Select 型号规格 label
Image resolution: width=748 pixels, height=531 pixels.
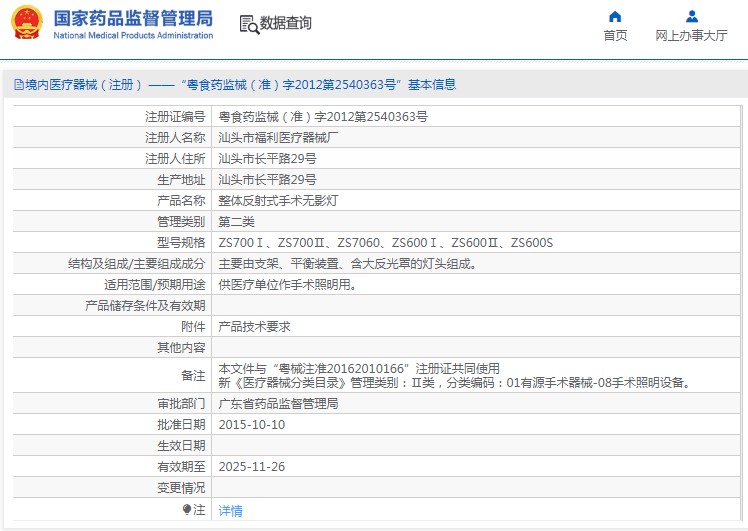181,243
